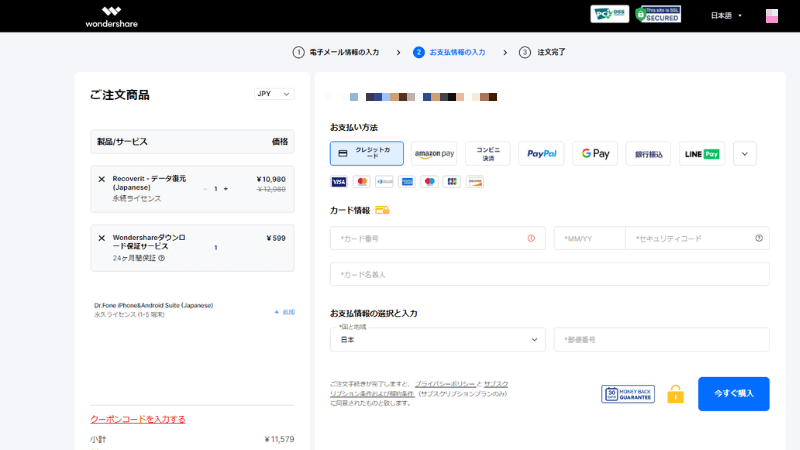Click the Discover card icon
Screen dimensions: 800x450
[x=475, y=182]
